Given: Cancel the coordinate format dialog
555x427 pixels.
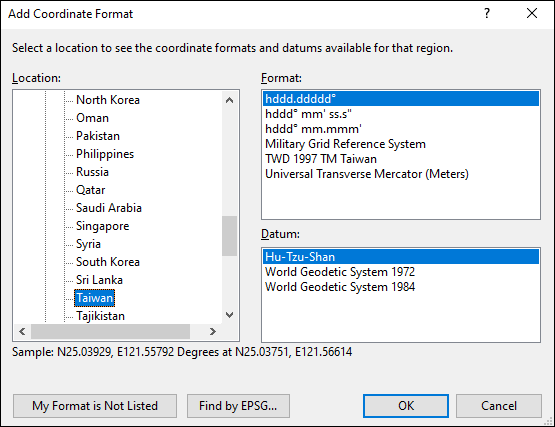Looking at the screenshot, I should point(499,406).
